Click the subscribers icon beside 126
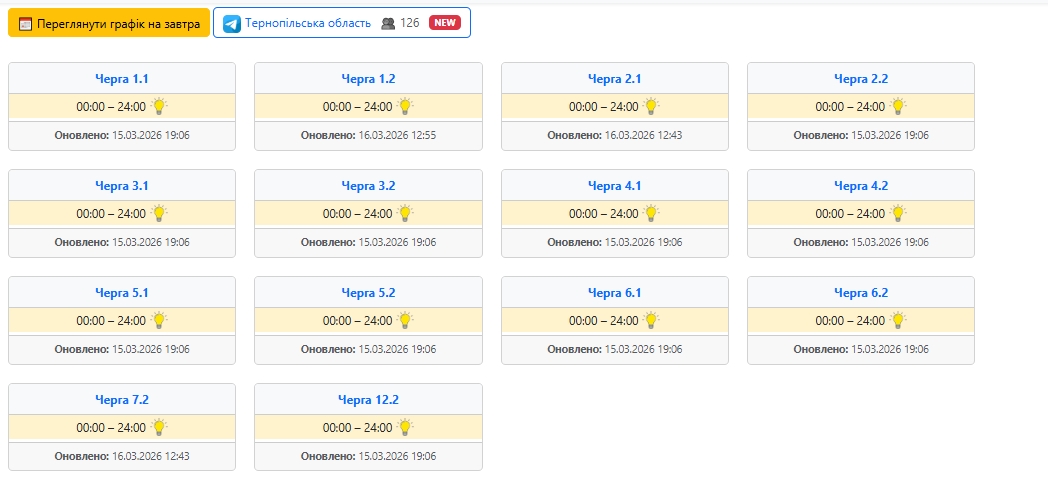This screenshot has width=1048, height=479. 388,23
